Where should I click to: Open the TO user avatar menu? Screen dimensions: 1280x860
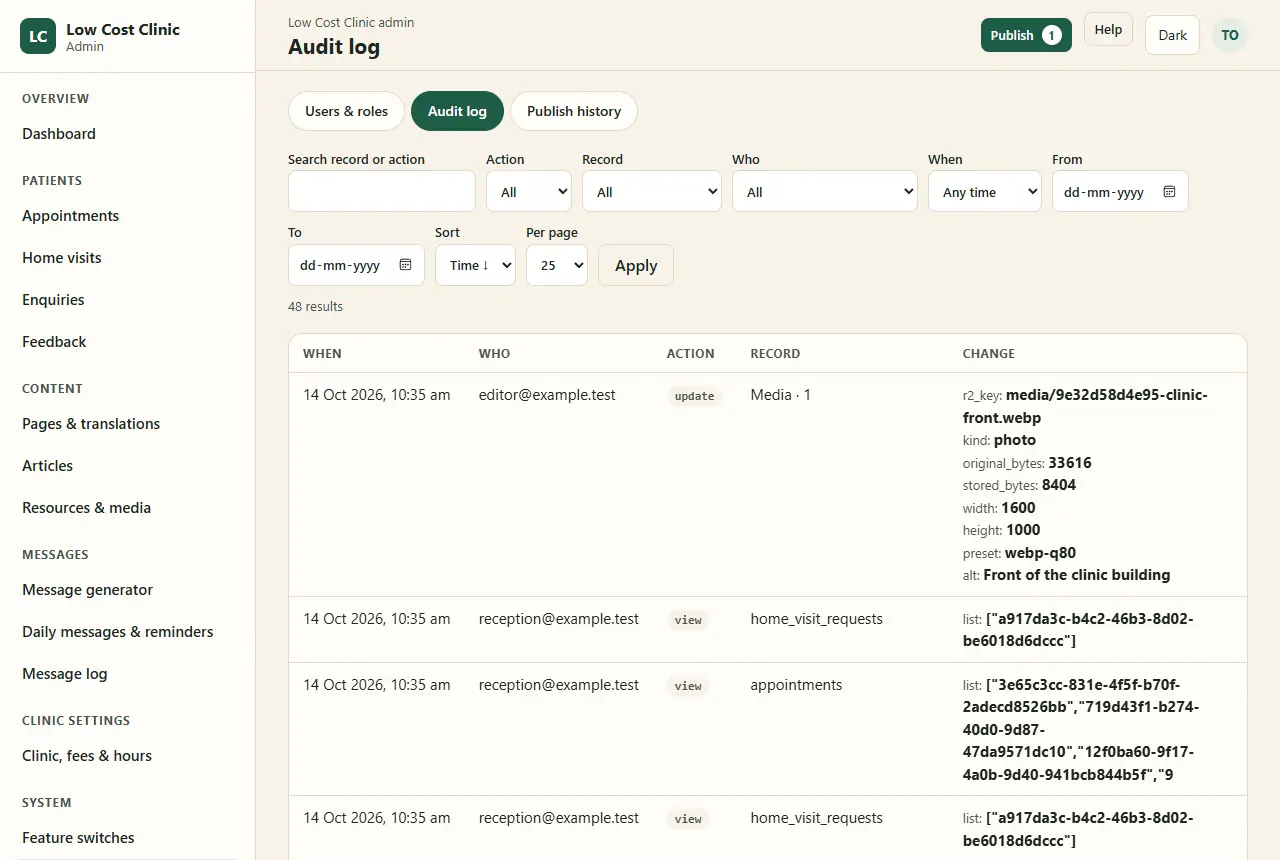point(1229,35)
